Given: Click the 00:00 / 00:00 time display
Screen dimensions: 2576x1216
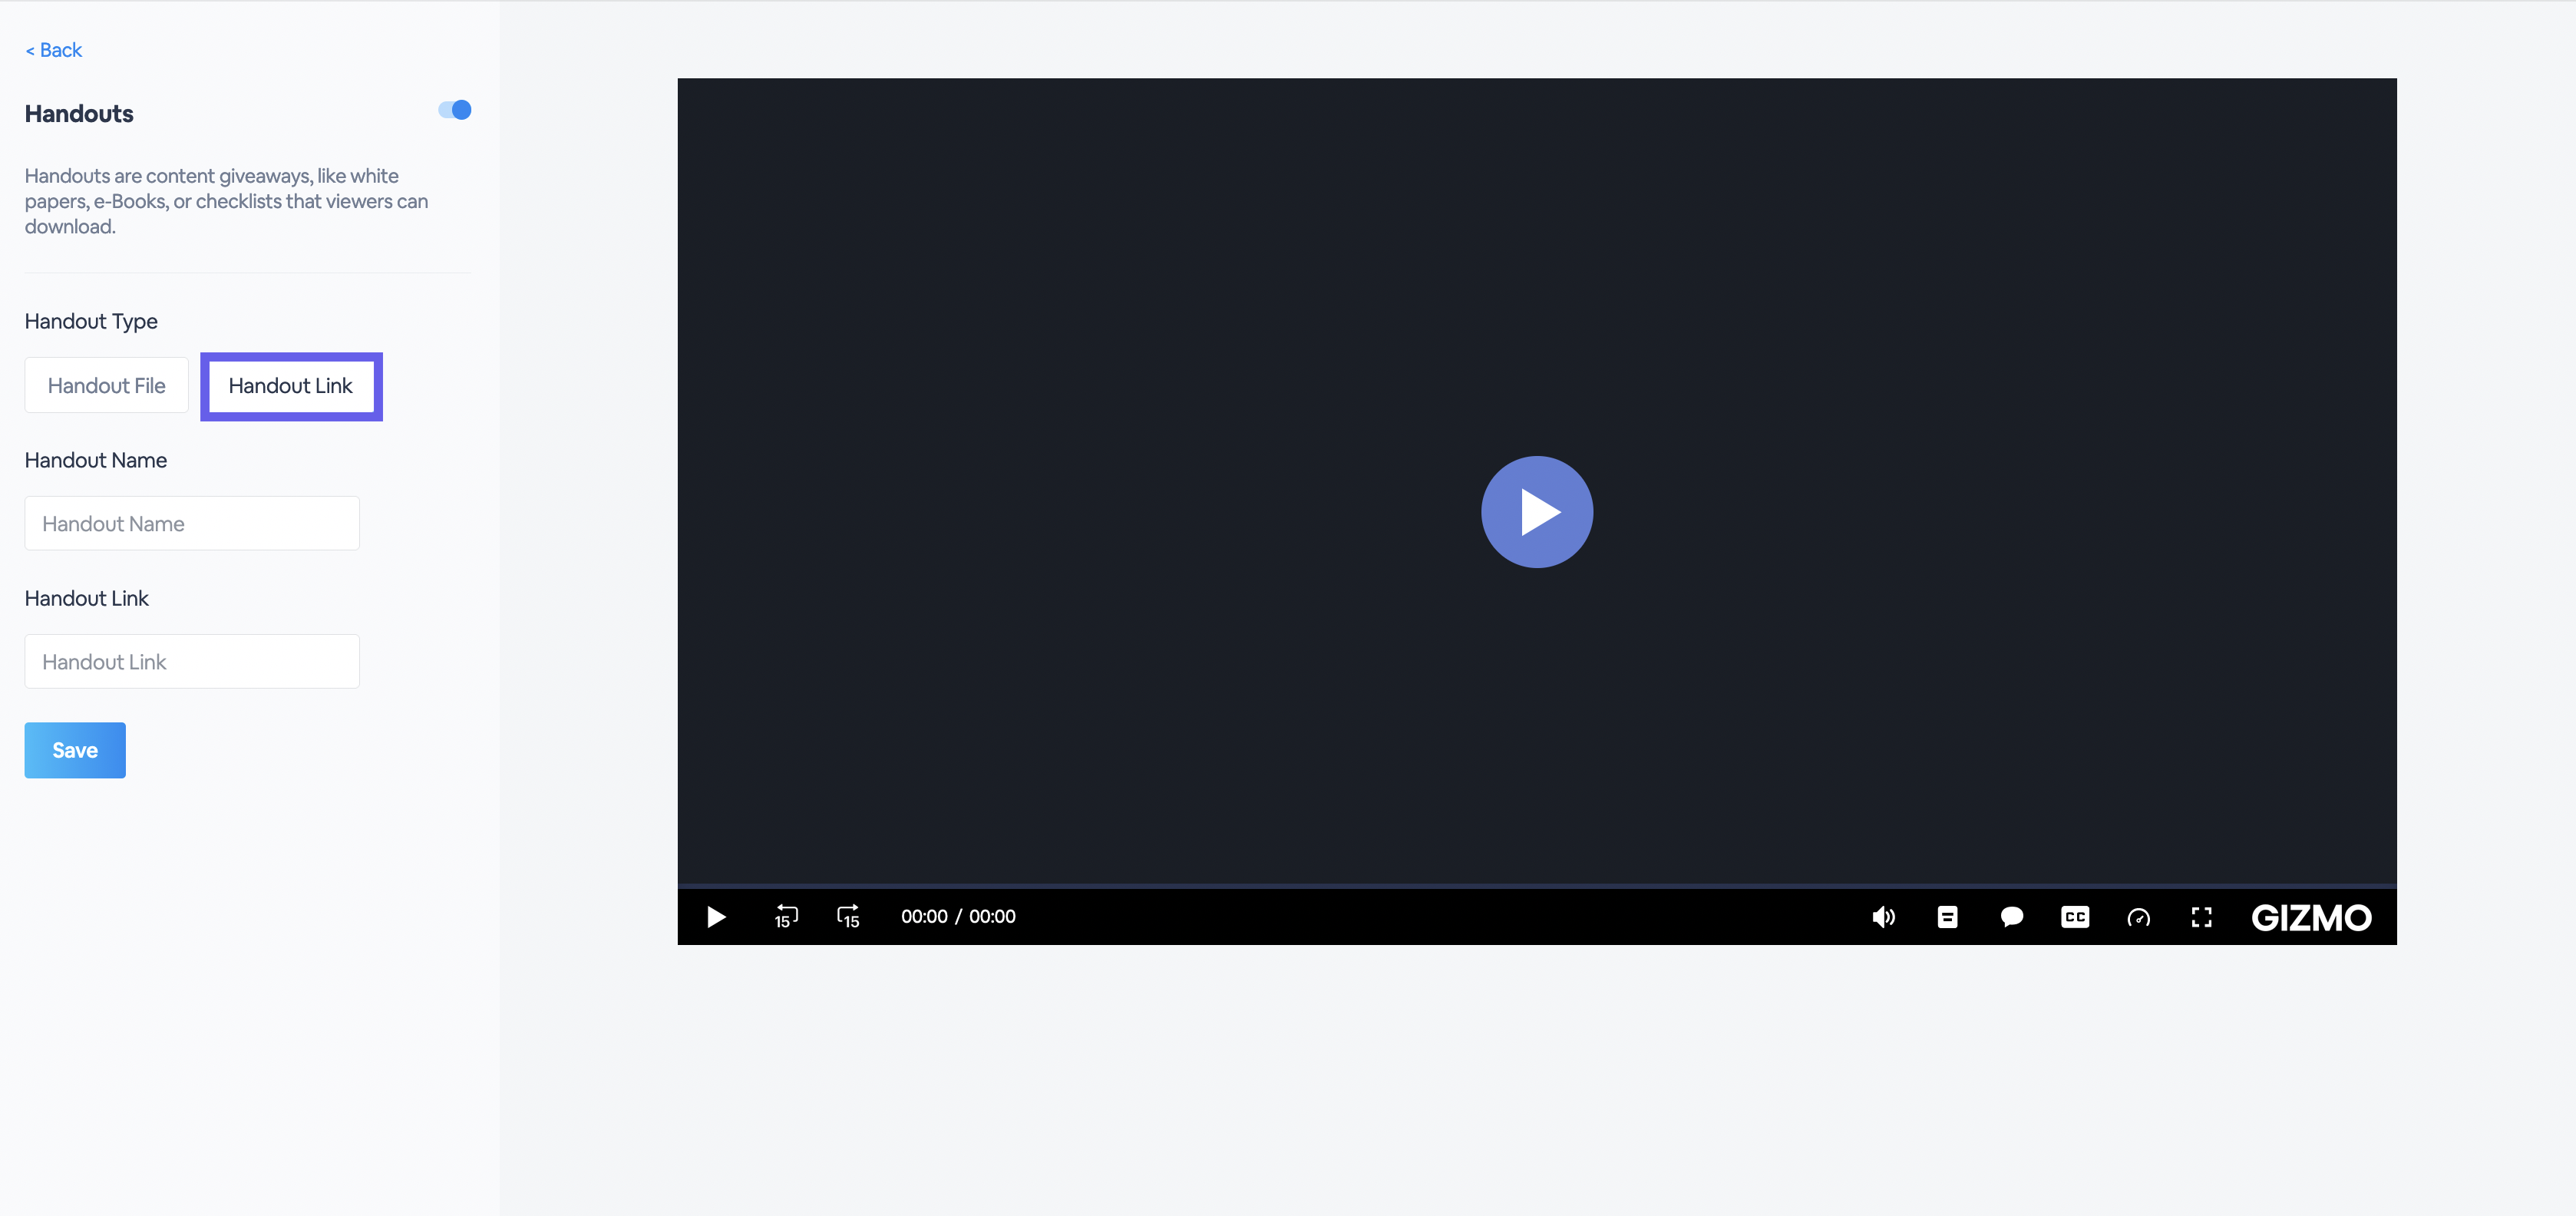Looking at the screenshot, I should [x=957, y=916].
